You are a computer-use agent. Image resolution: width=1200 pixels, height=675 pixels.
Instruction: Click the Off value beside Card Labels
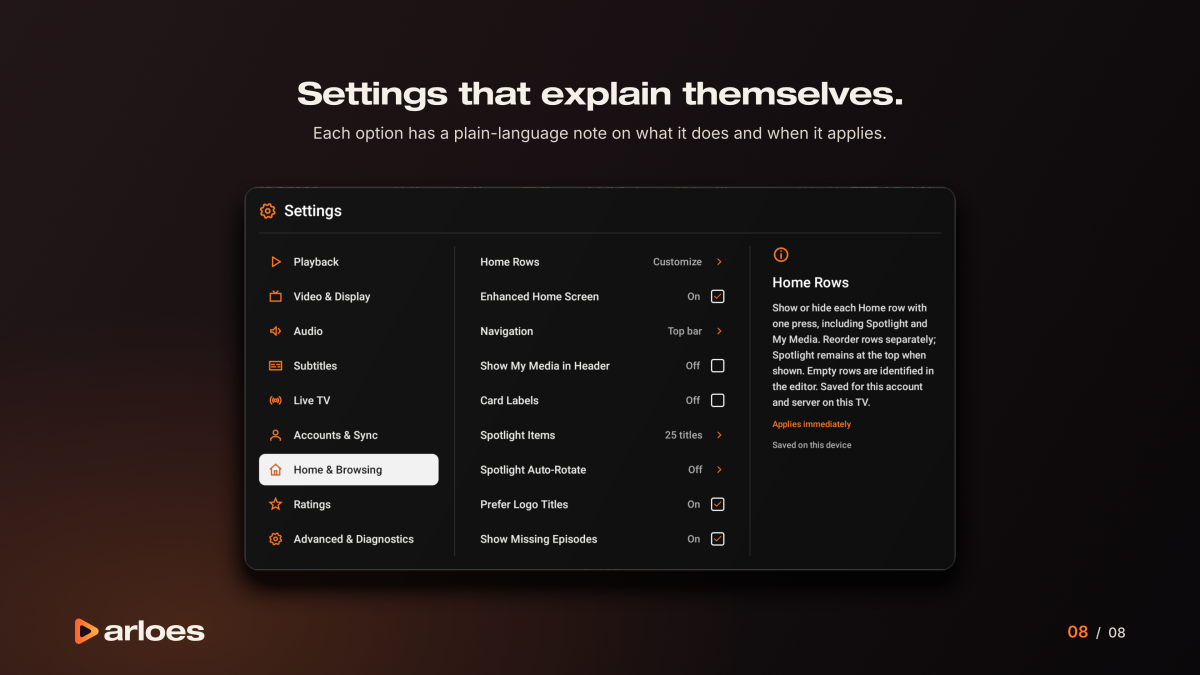click(693, 400)
